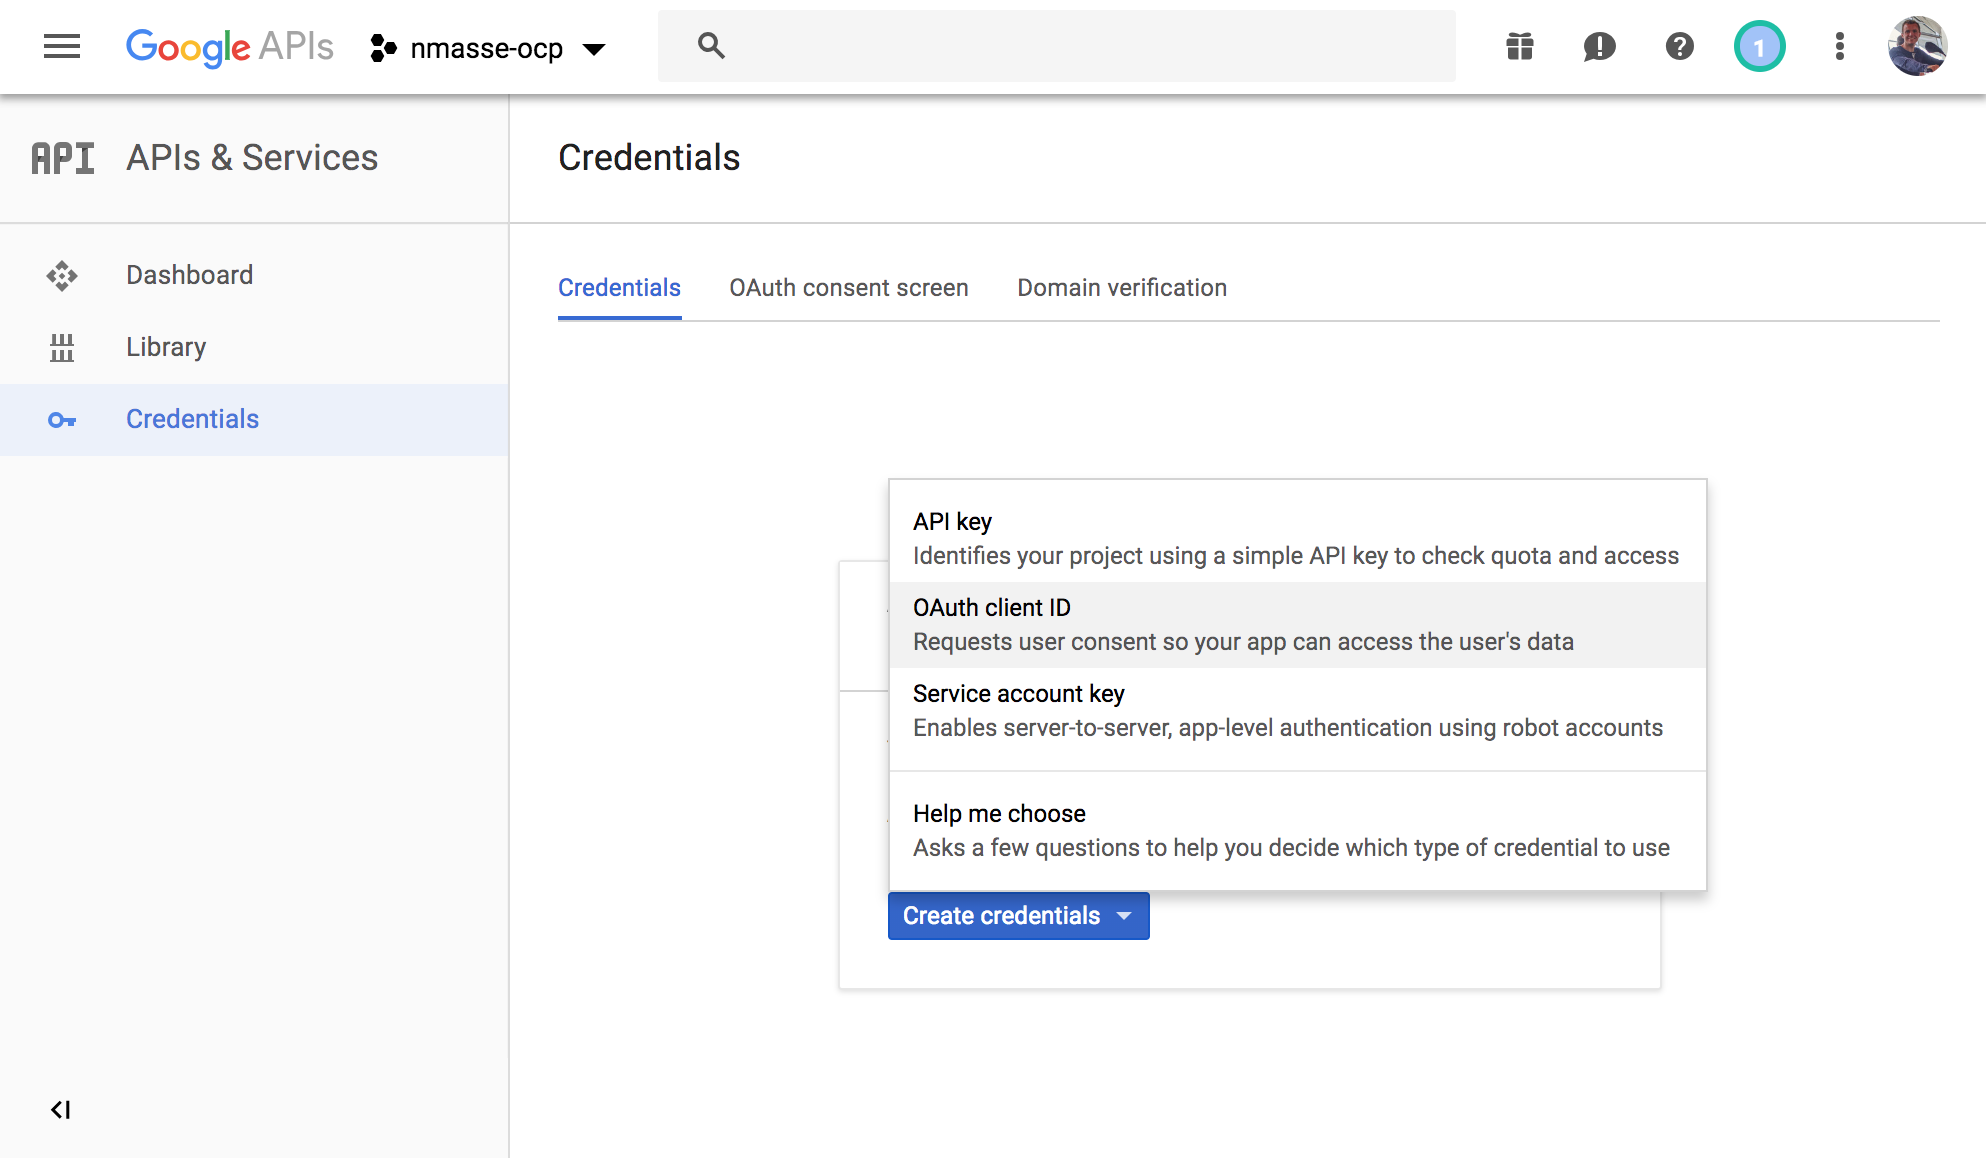Click the user profile picture

(1917, 46)
